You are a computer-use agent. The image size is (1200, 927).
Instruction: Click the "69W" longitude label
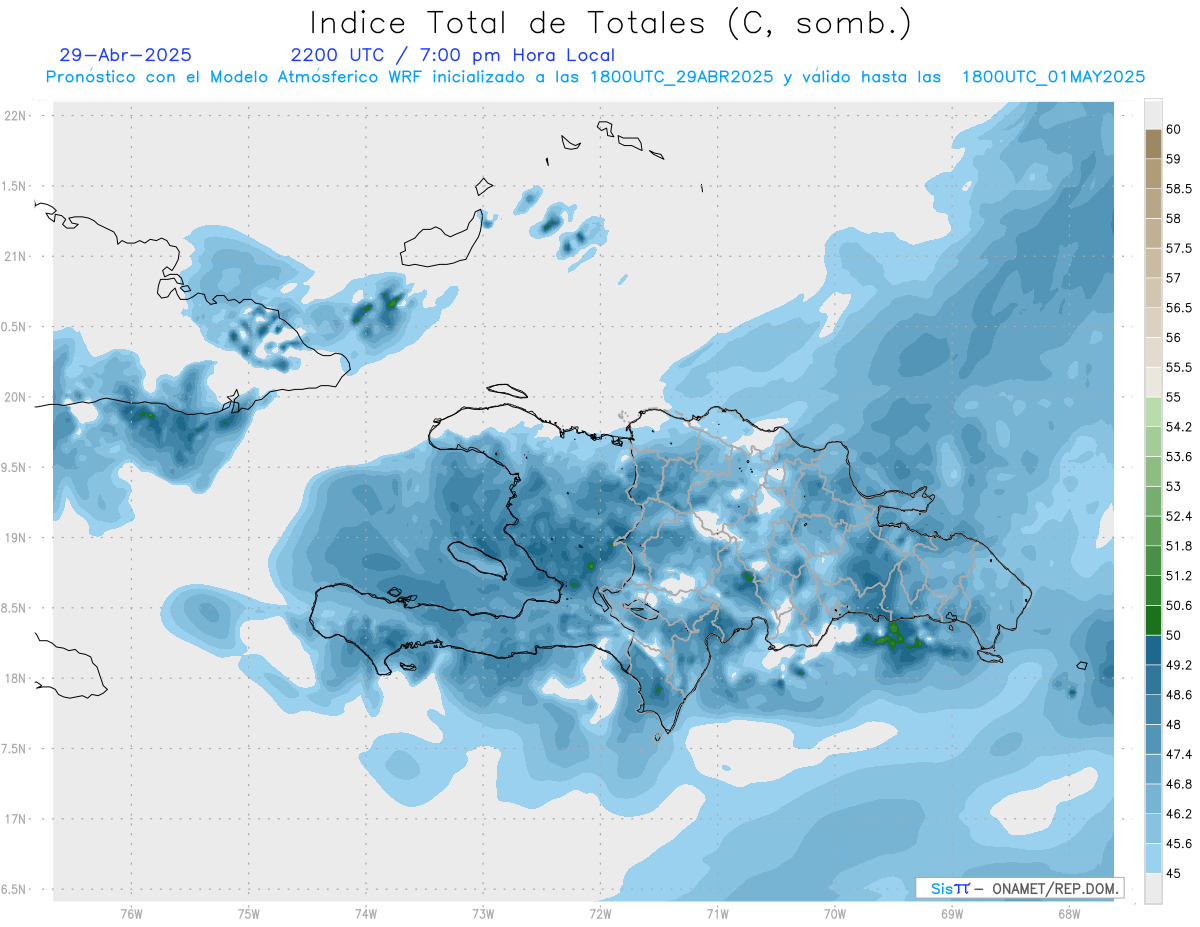[x=951, y=914]
